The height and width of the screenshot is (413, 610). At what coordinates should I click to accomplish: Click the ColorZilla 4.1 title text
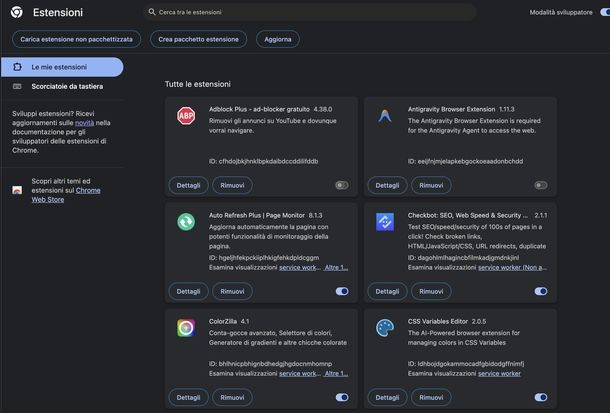[229, 322]
